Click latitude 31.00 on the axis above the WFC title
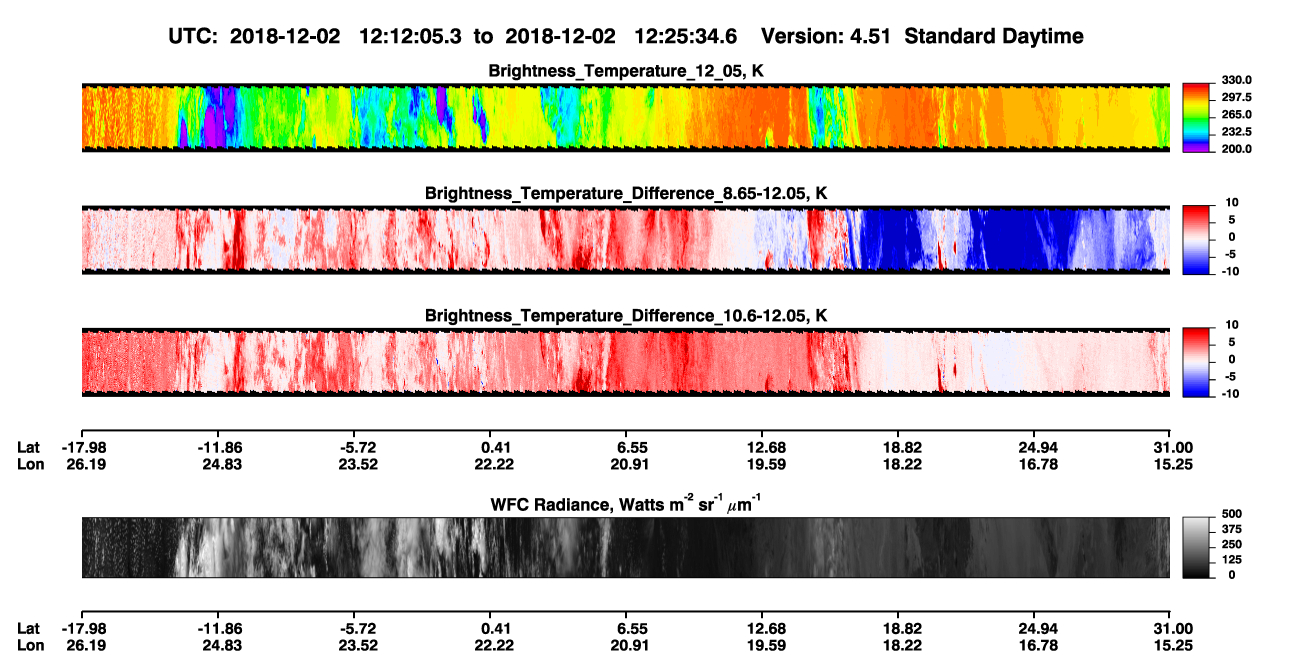Viewport: 1300px width, 667px height. [x=1171, y=447]
